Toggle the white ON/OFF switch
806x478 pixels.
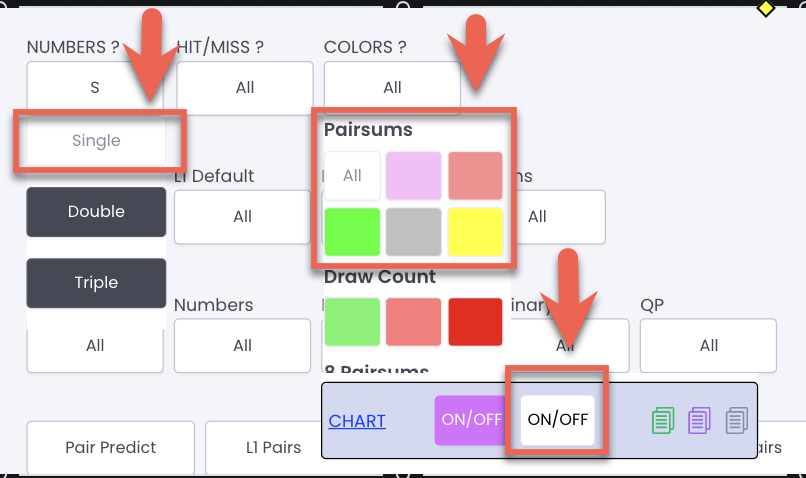point(558,420)
